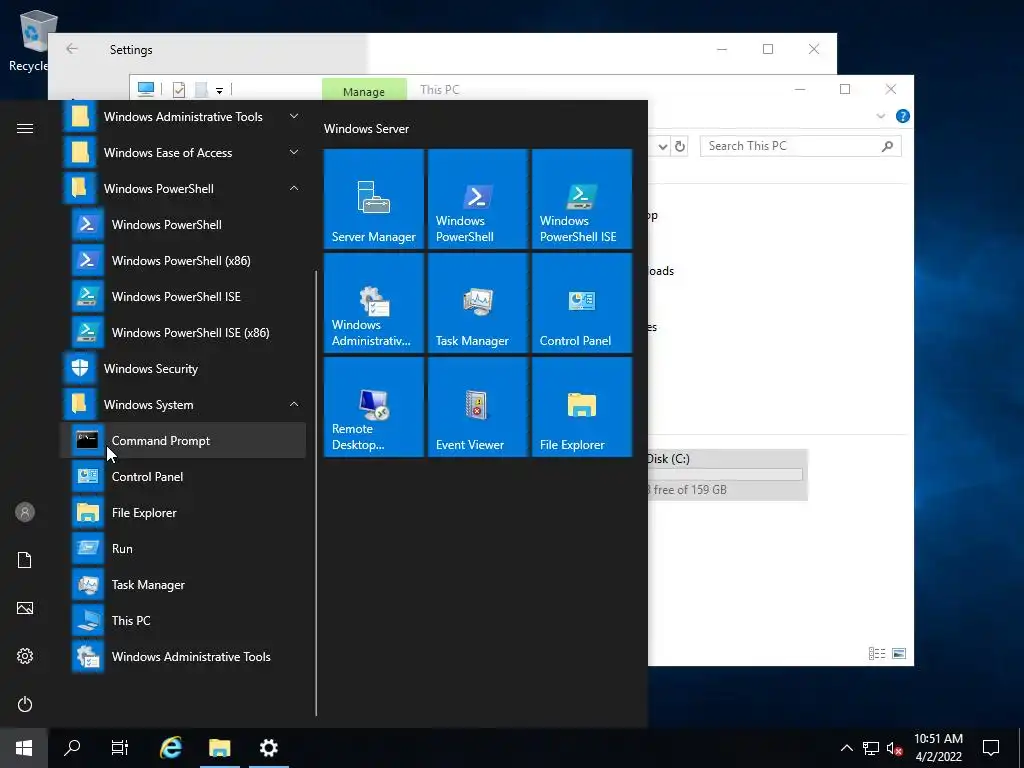Screen dimensions: 1024x768
Task: Click the Start button on the taskbar
Action: (24, 748)
